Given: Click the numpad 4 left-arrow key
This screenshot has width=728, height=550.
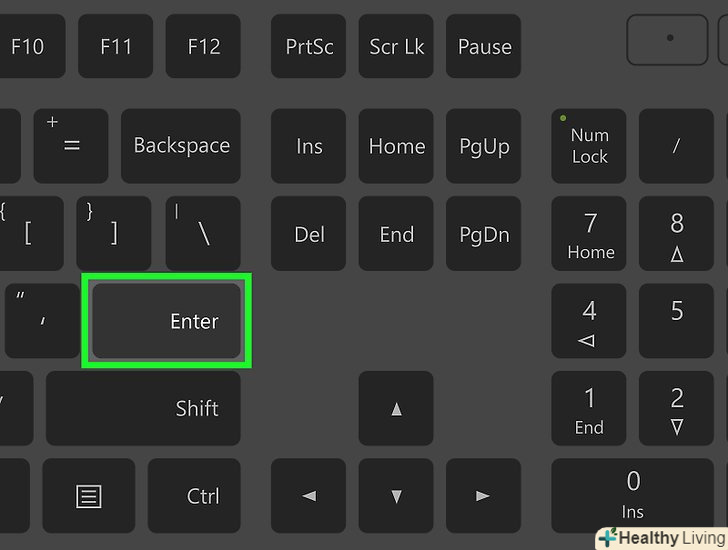Looking at the screenshot, I should (589, 321).
